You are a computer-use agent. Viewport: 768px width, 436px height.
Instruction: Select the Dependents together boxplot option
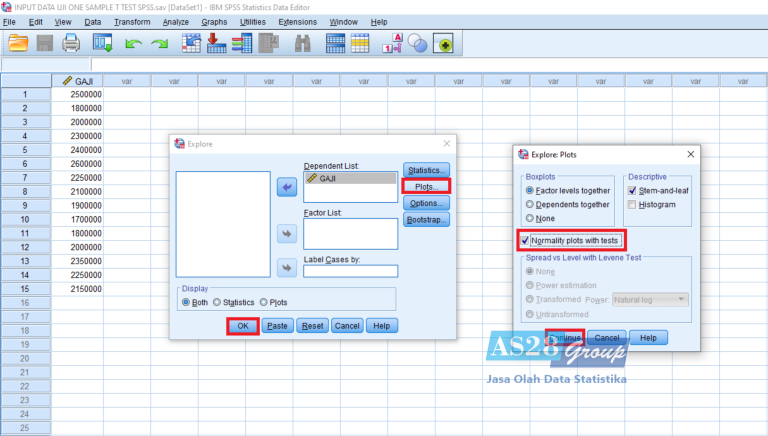(x=531, y=205)
